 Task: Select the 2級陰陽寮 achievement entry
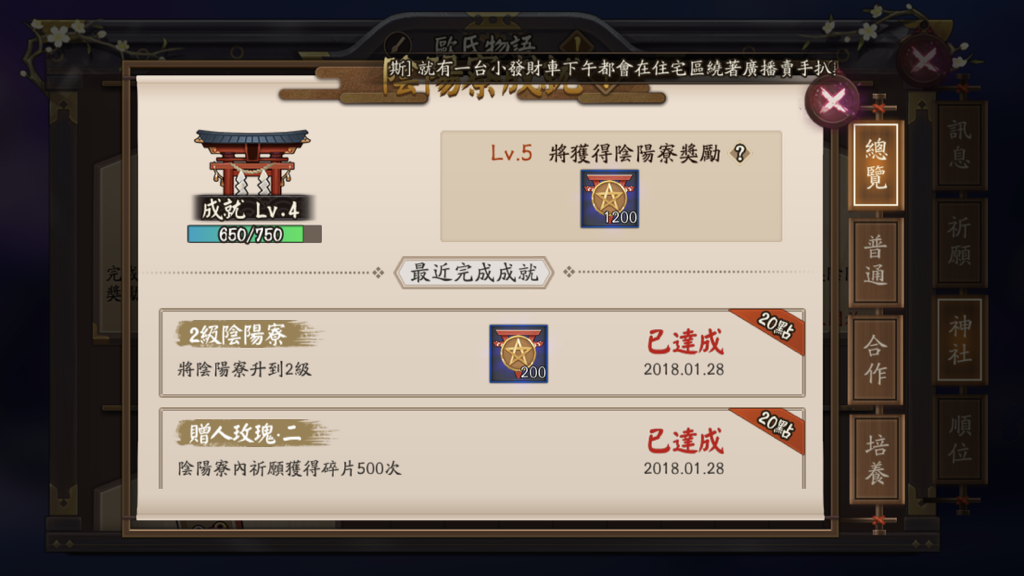click(482, 353)
